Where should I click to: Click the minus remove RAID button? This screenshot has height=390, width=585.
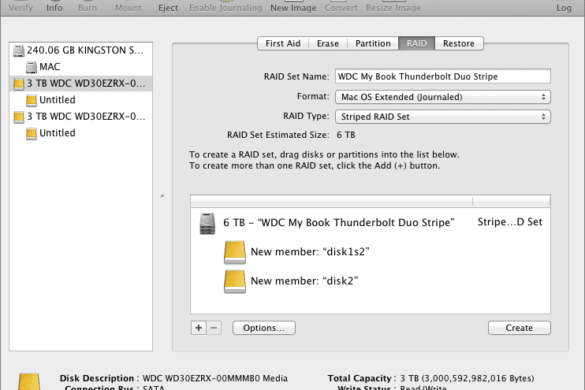[x=214, y=328]
